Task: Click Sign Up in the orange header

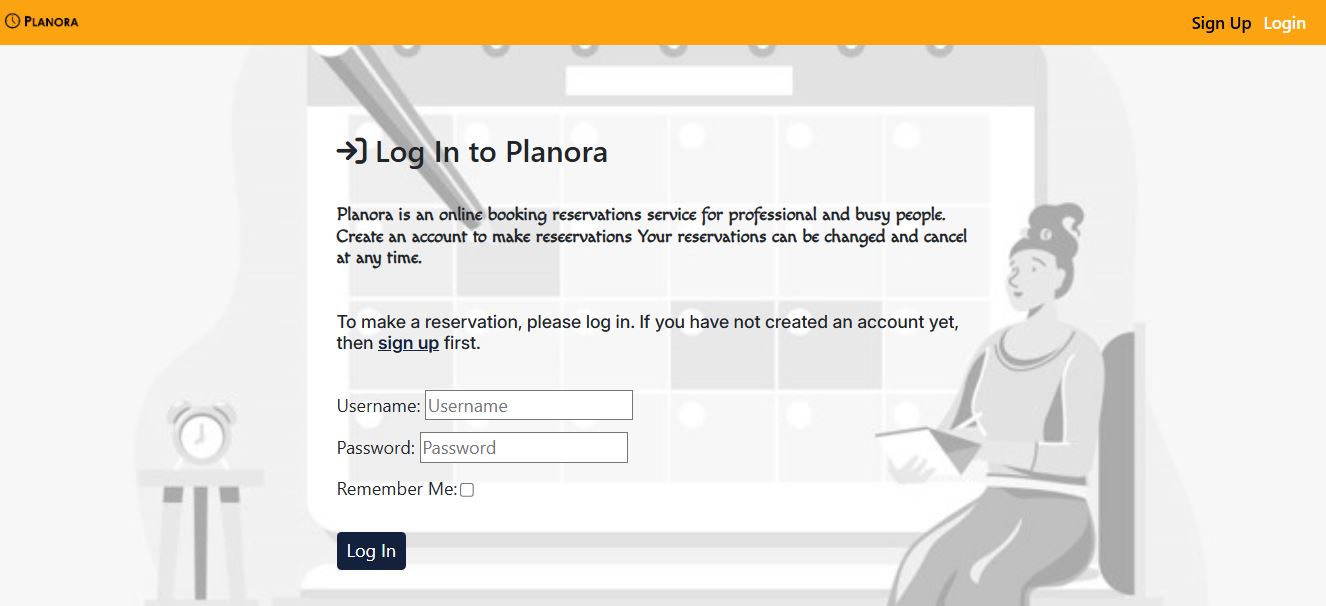Action: (x=1221, y=23)
